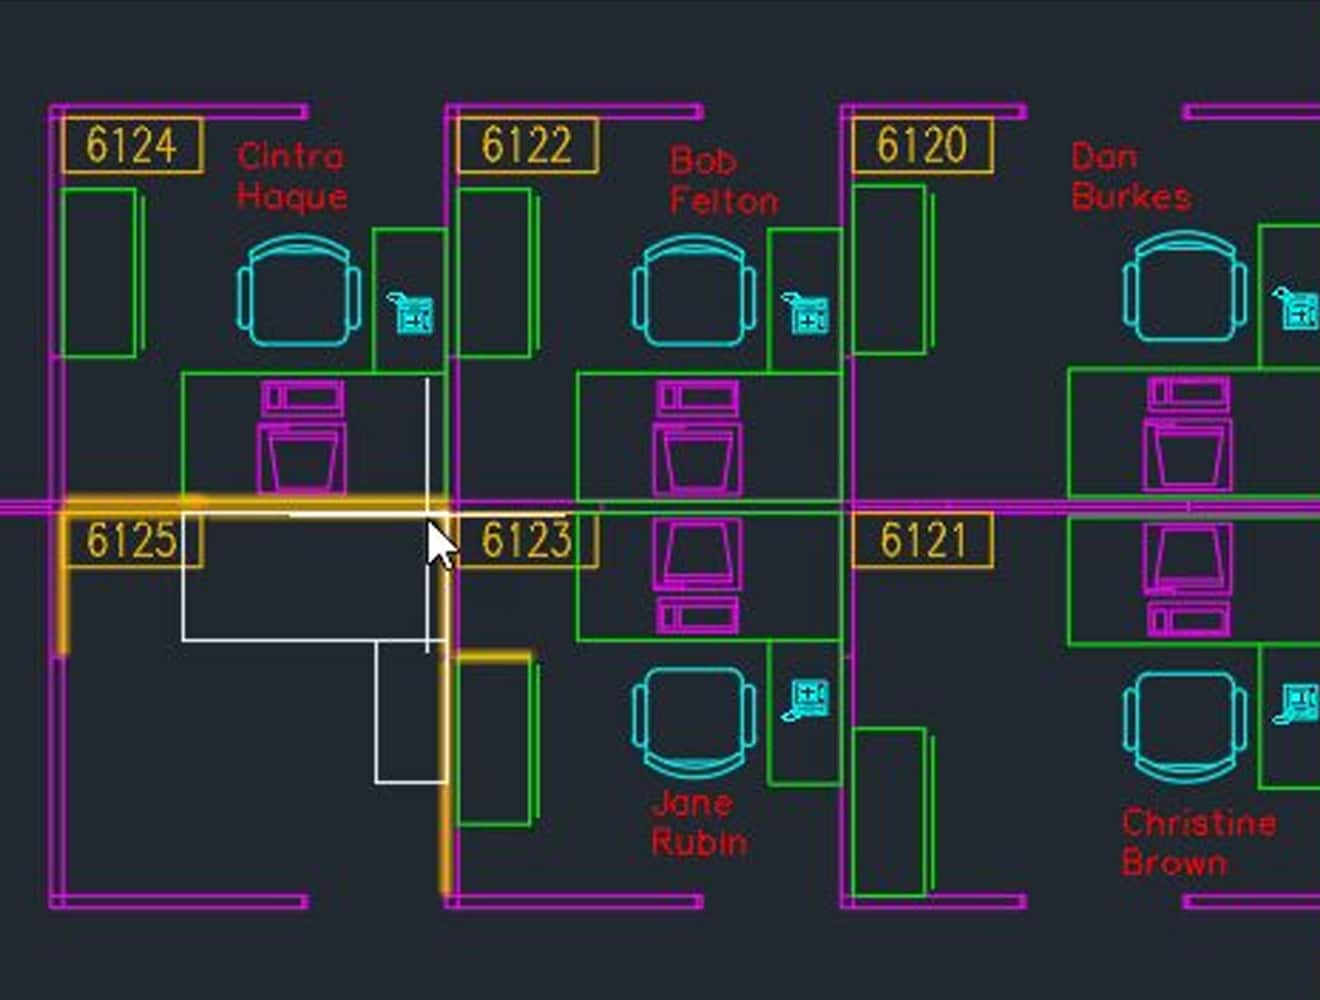Click the 6120 room number tag

point(922,146)
